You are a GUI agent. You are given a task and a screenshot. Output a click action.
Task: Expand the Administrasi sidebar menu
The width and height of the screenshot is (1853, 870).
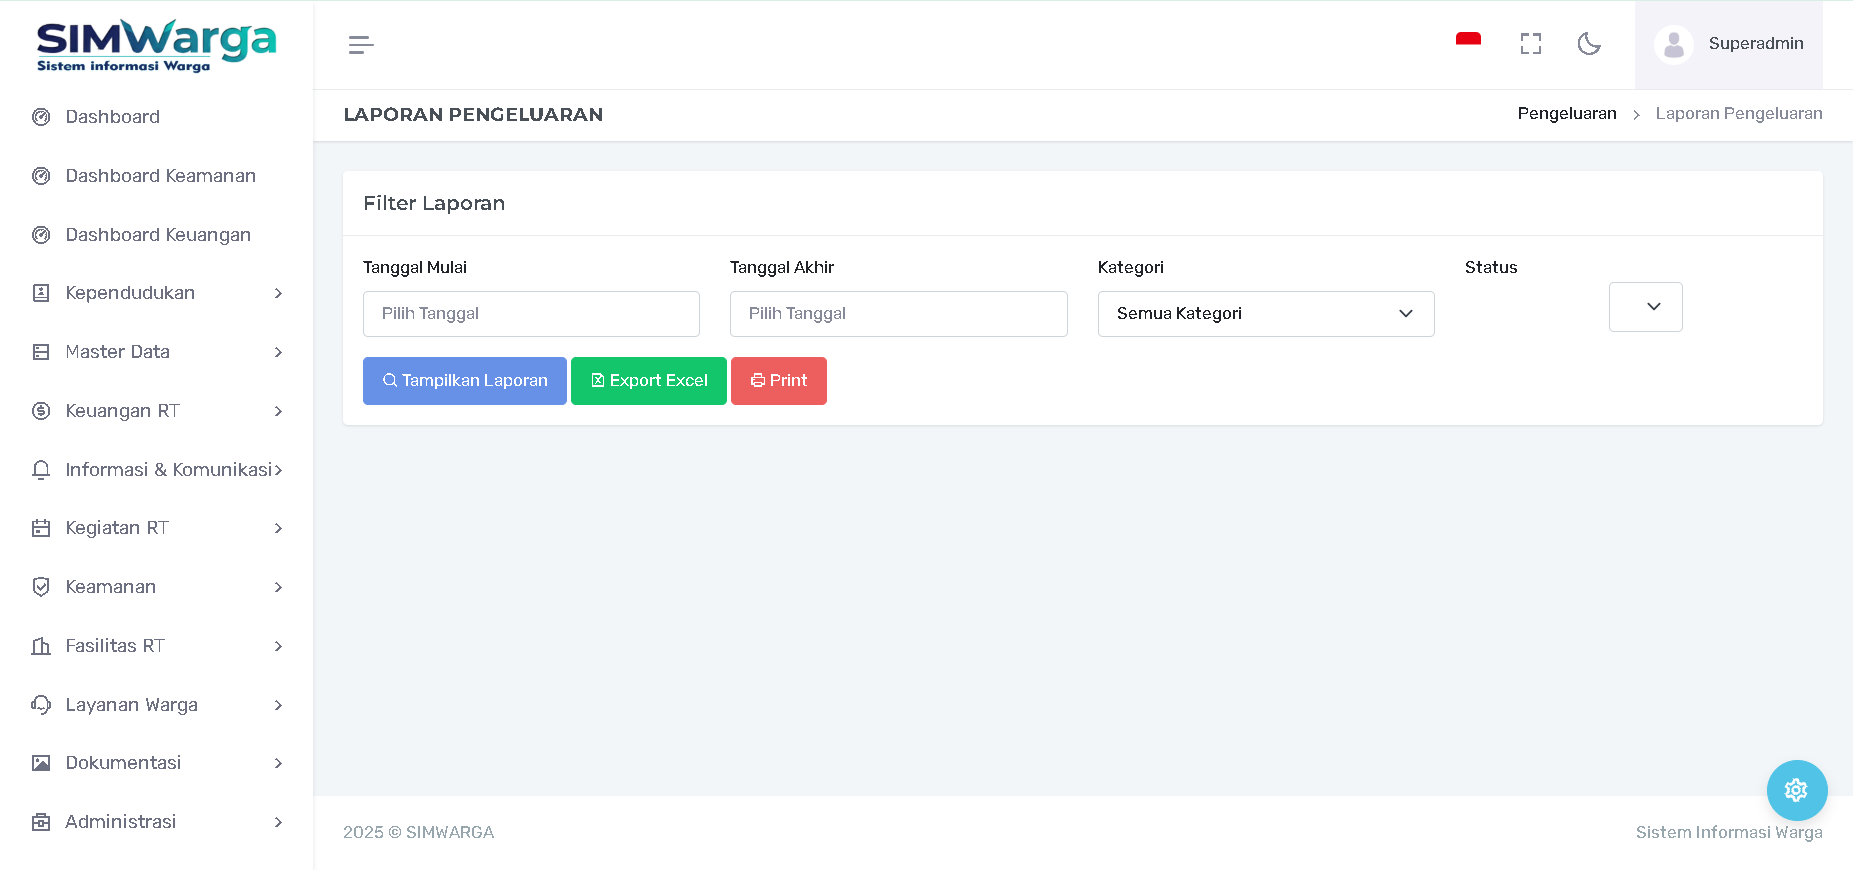[x=157, y=822]
